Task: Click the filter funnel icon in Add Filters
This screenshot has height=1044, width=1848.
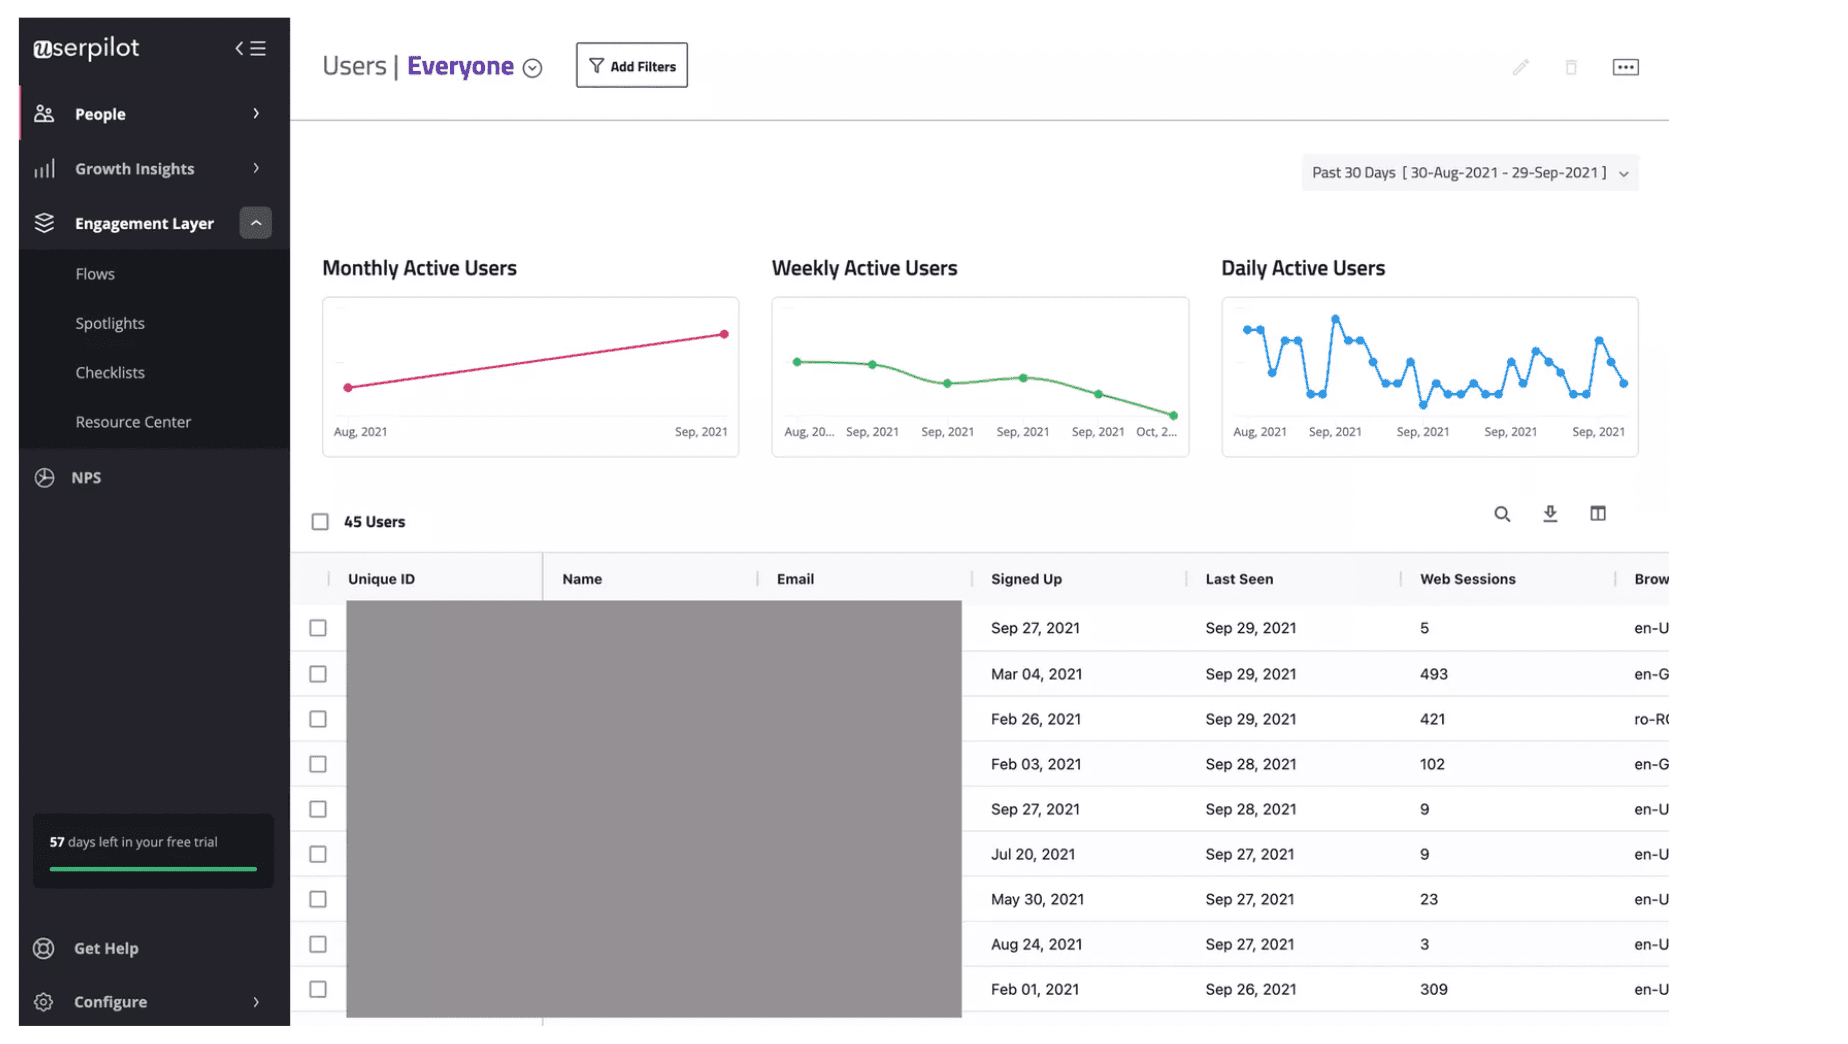Action: pyautogui.click(x=597, y=66)
